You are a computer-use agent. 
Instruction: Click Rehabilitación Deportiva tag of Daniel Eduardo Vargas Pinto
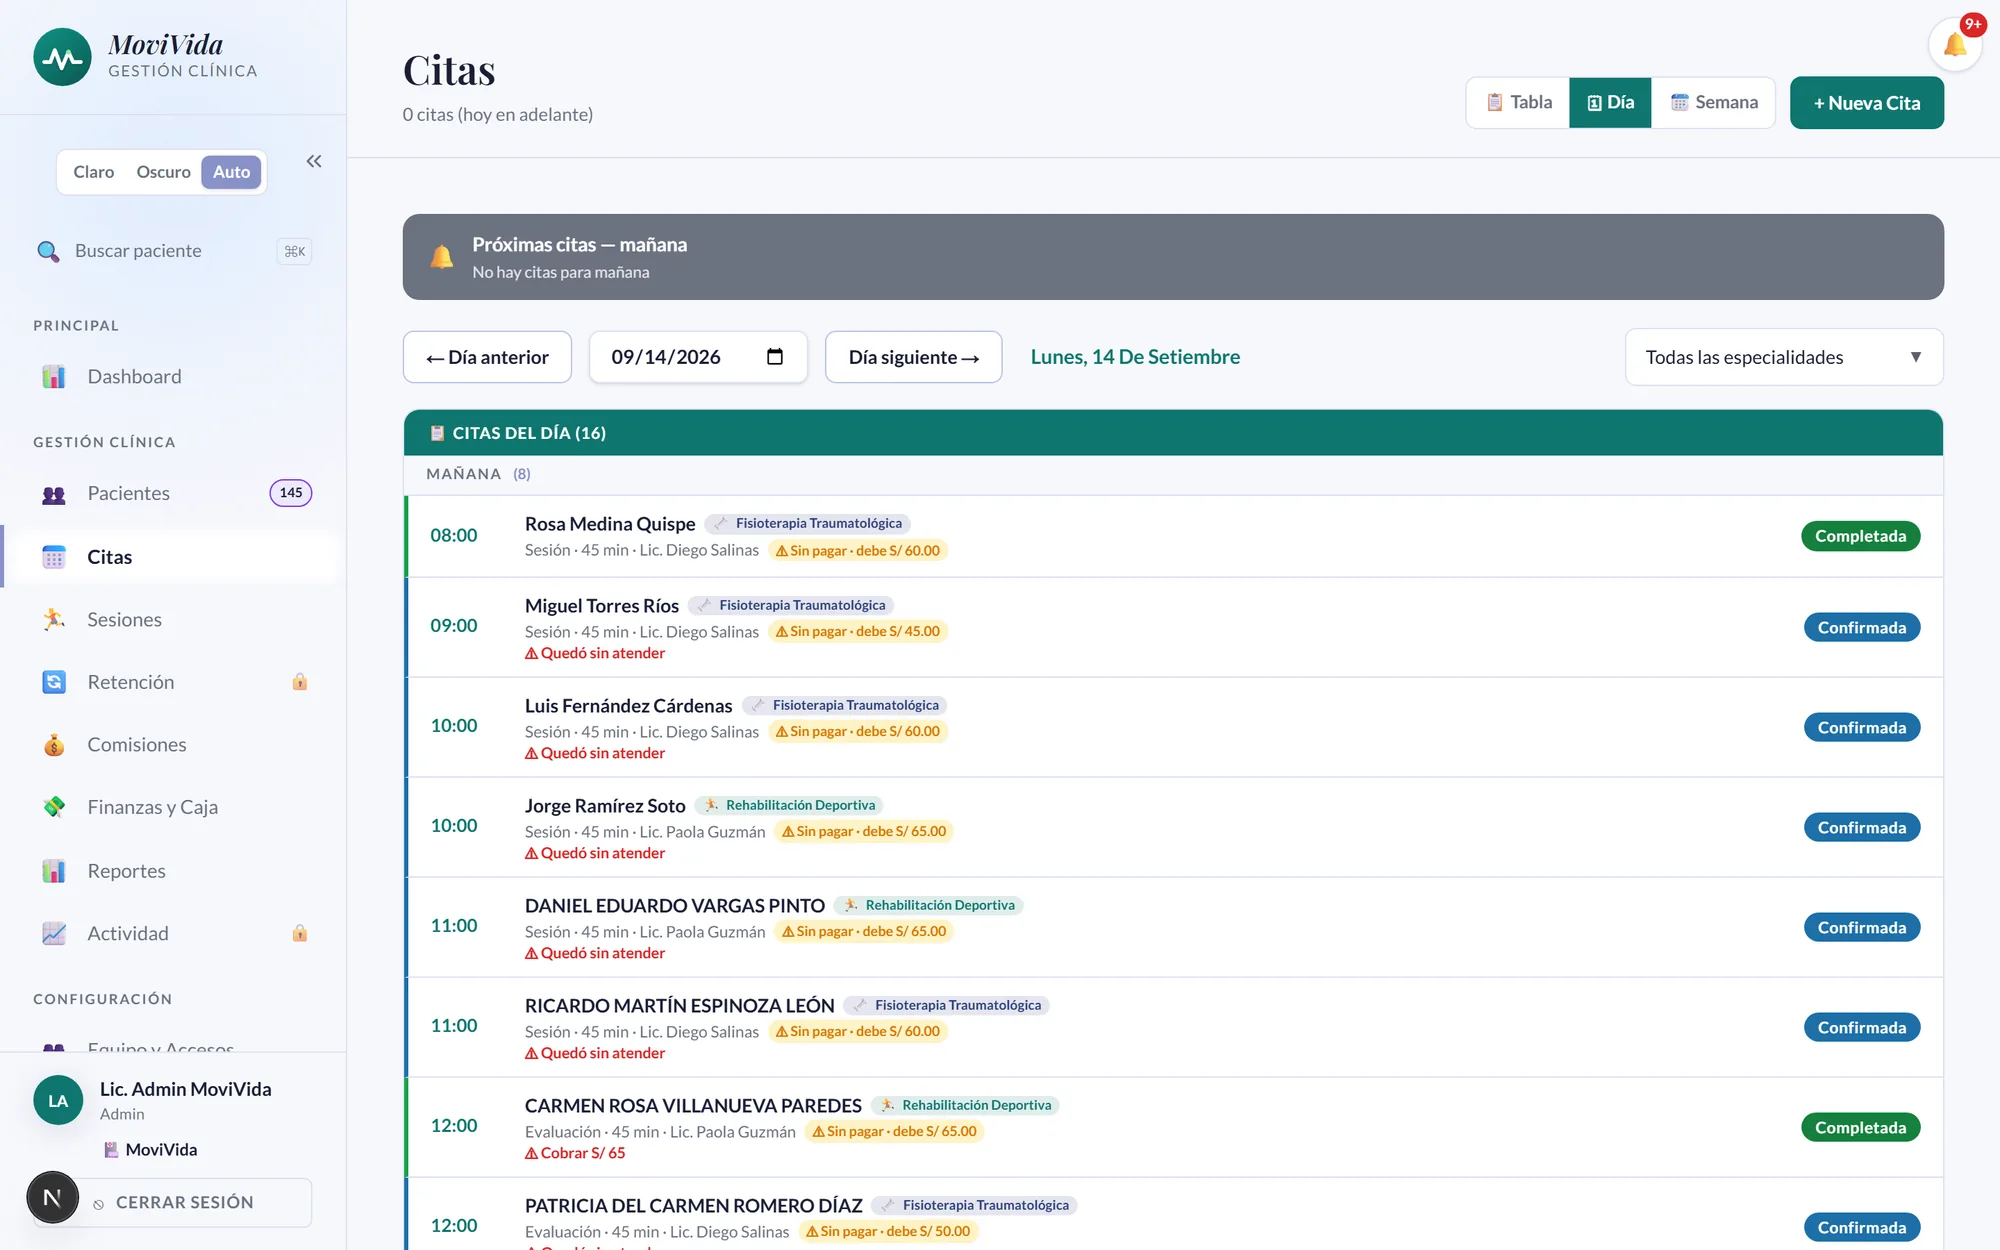pyautogui.click(x=928, y=905)
